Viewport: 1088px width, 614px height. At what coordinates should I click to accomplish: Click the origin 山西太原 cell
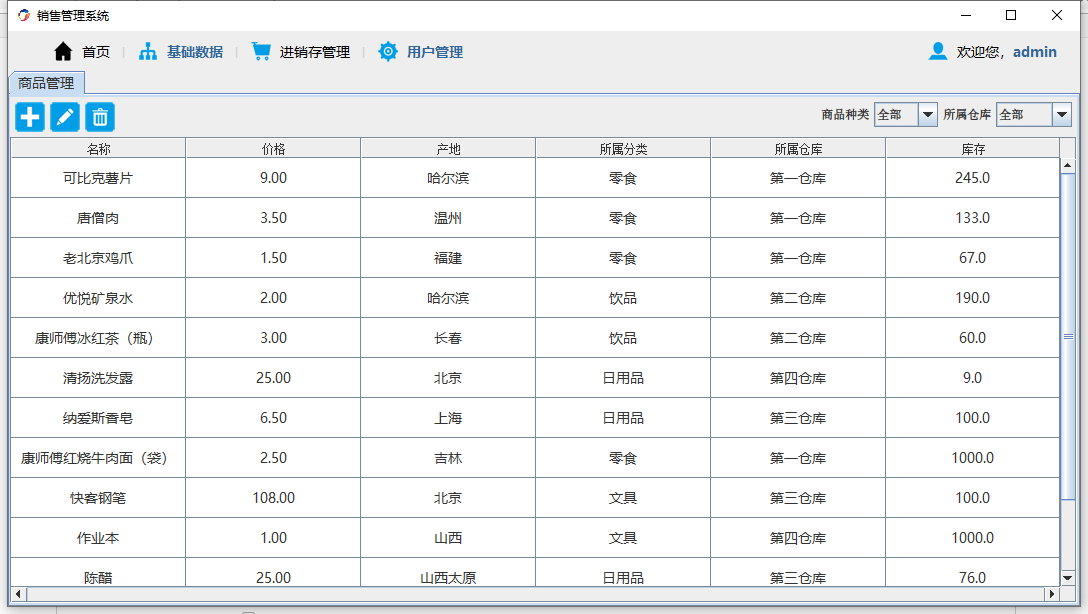[x=448, y=573]
